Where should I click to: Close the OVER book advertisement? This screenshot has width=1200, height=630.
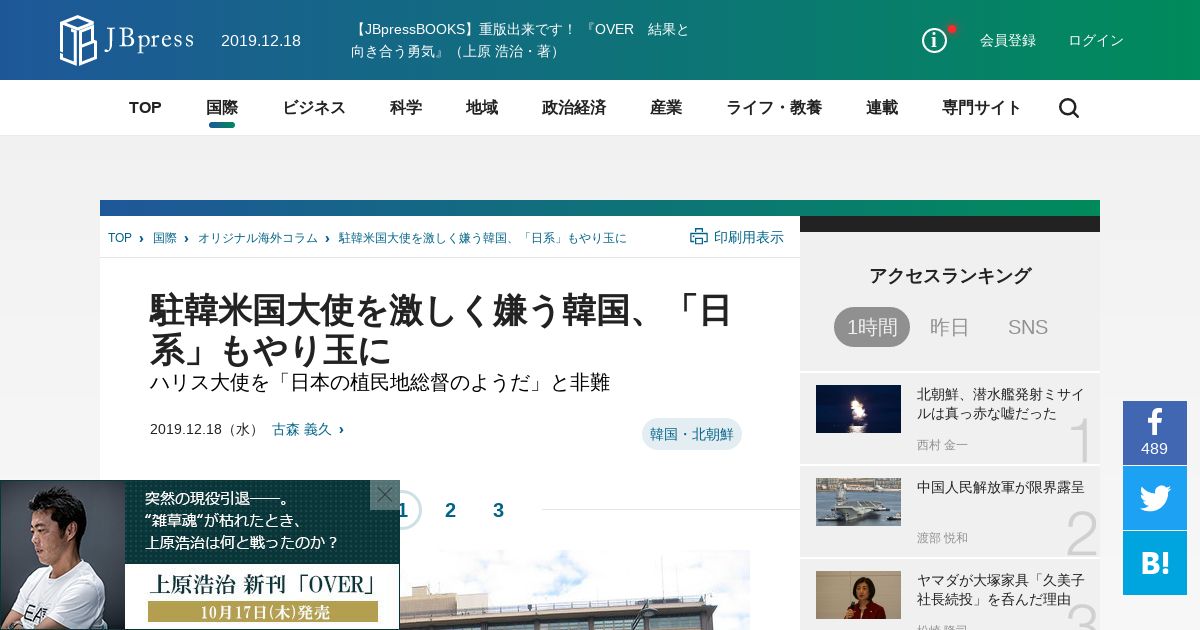[x=385, y=495]
